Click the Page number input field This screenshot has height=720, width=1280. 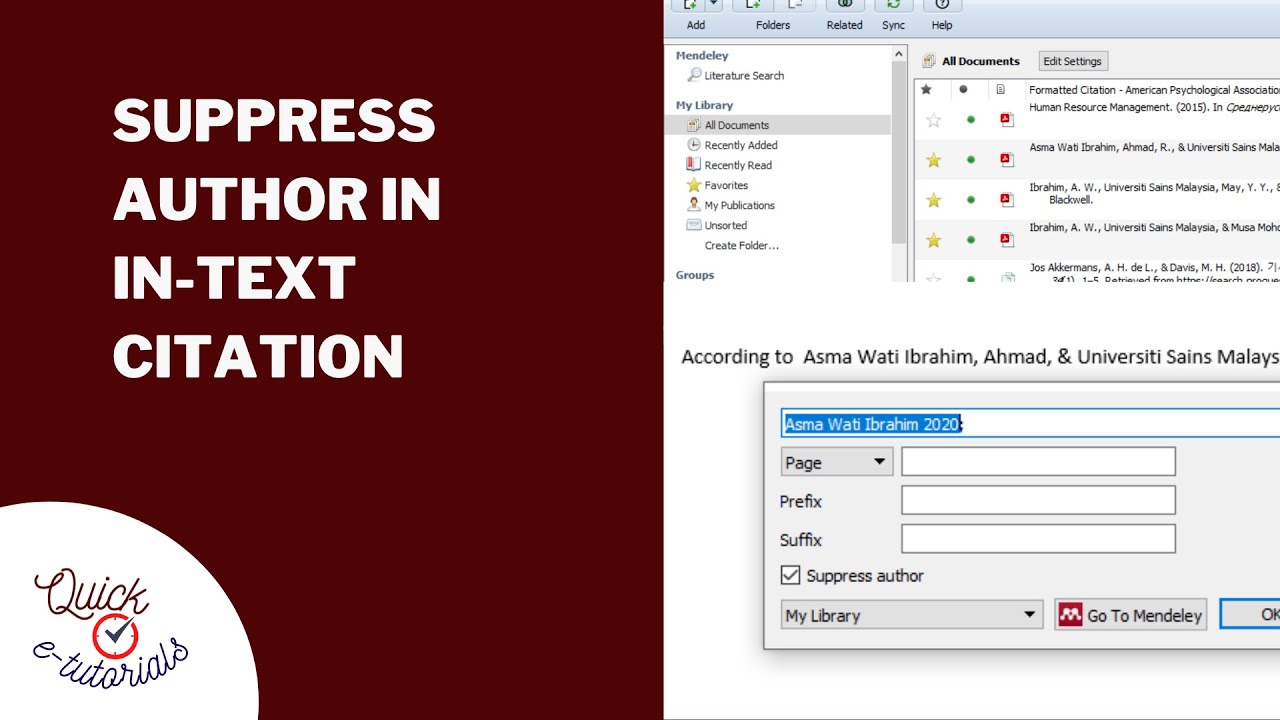pos(1038,462)
